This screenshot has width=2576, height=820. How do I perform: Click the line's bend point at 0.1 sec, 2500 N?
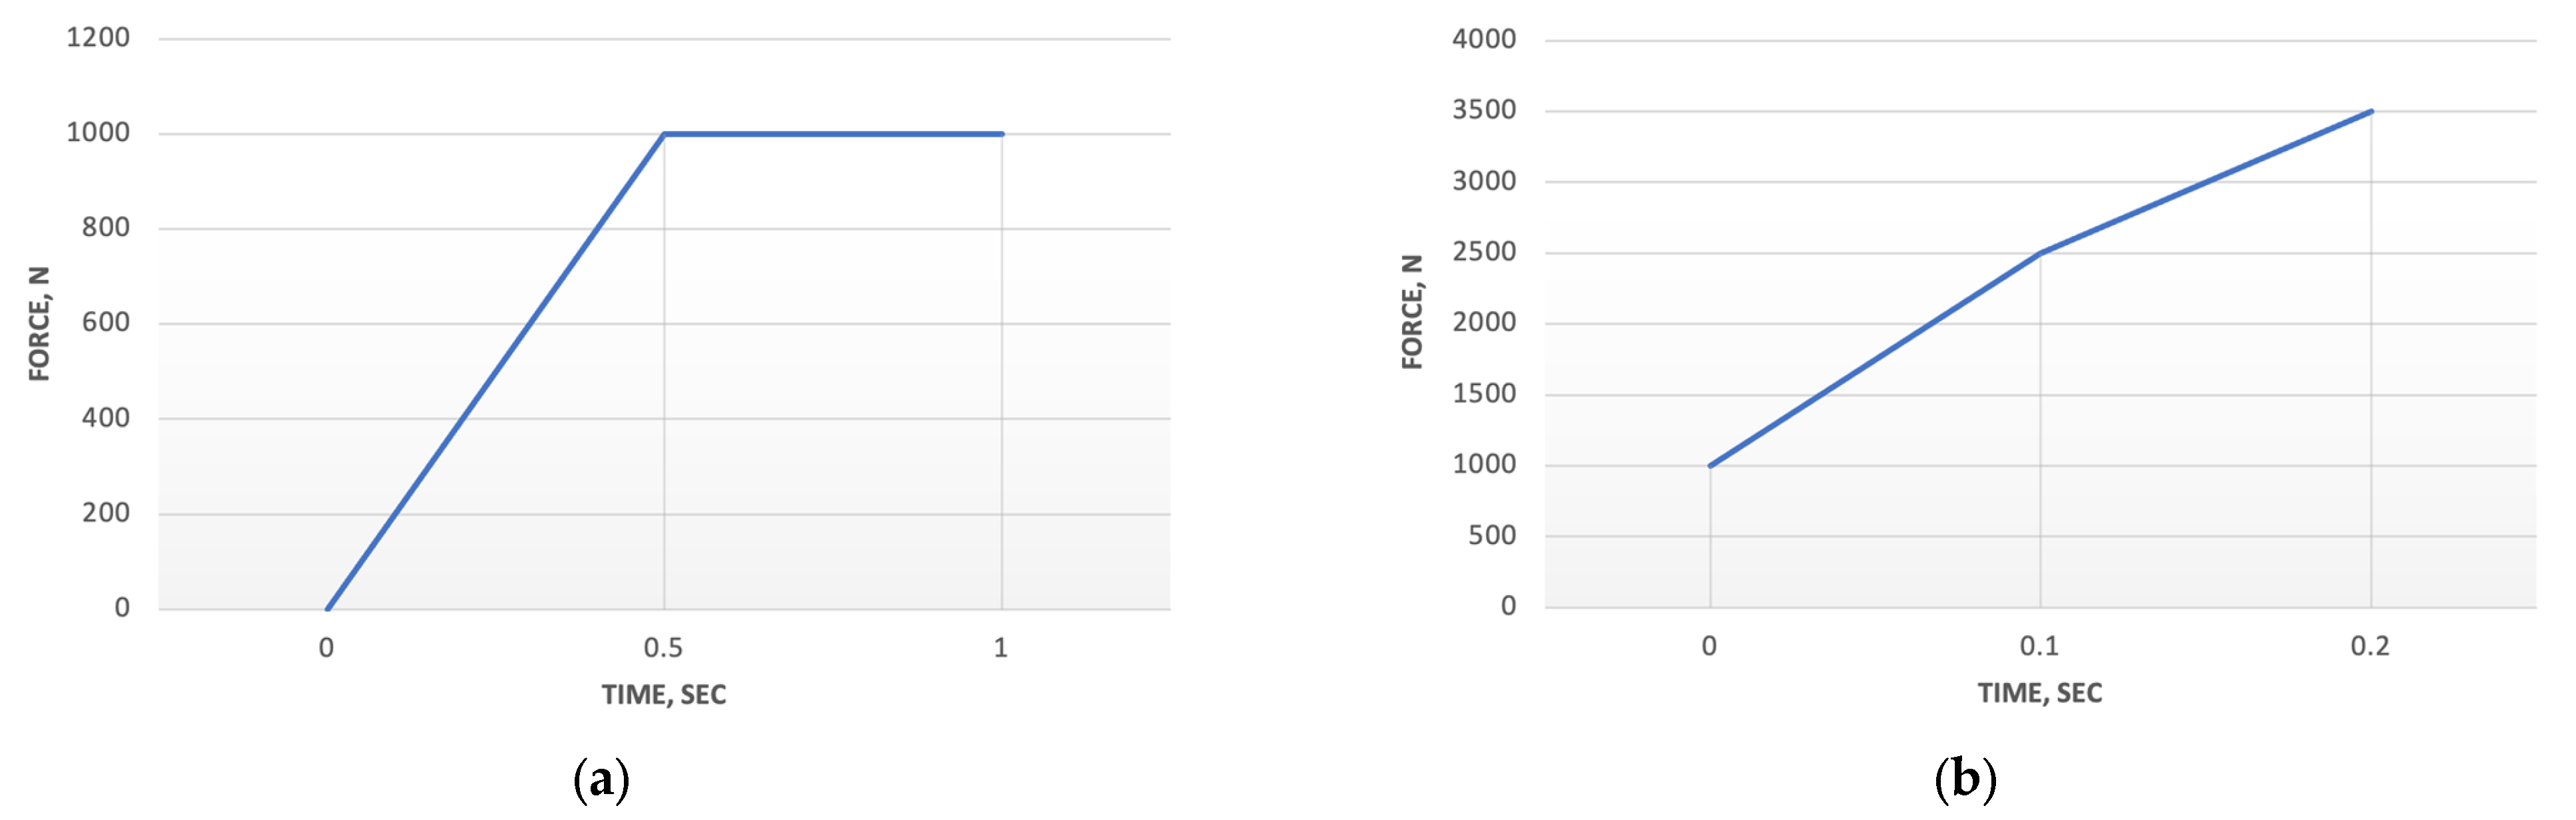pyautogui.click(x=2040, y=253)
